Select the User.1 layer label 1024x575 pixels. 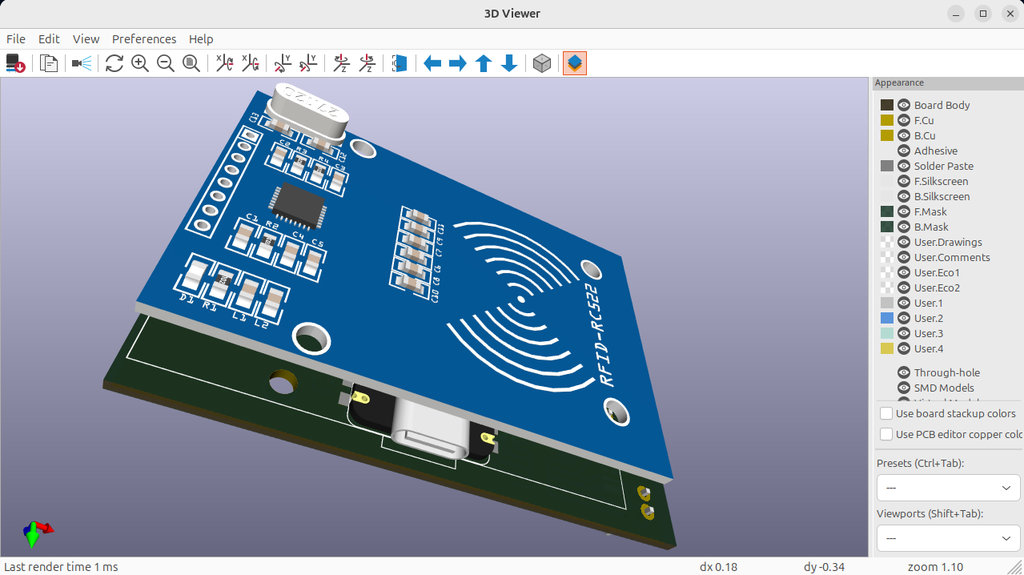tap(929, 303)
